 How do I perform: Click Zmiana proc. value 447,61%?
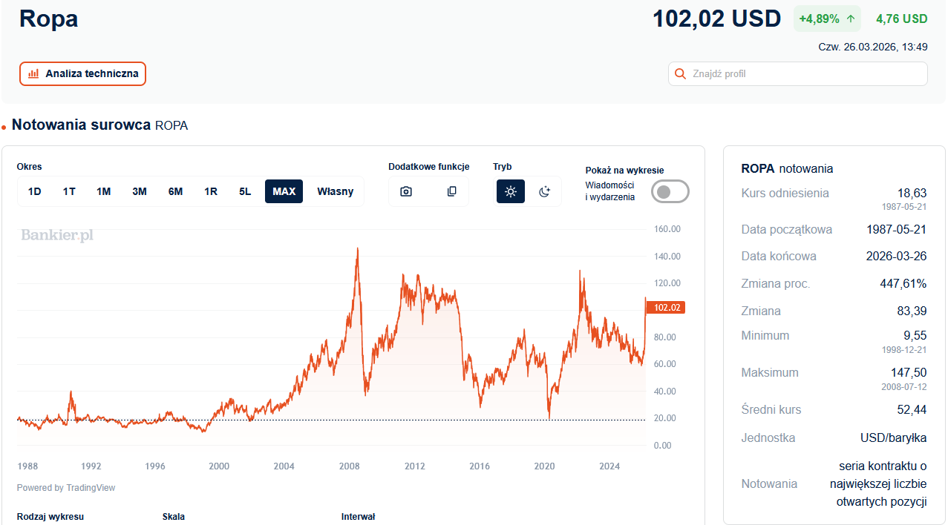click(903, 284)
